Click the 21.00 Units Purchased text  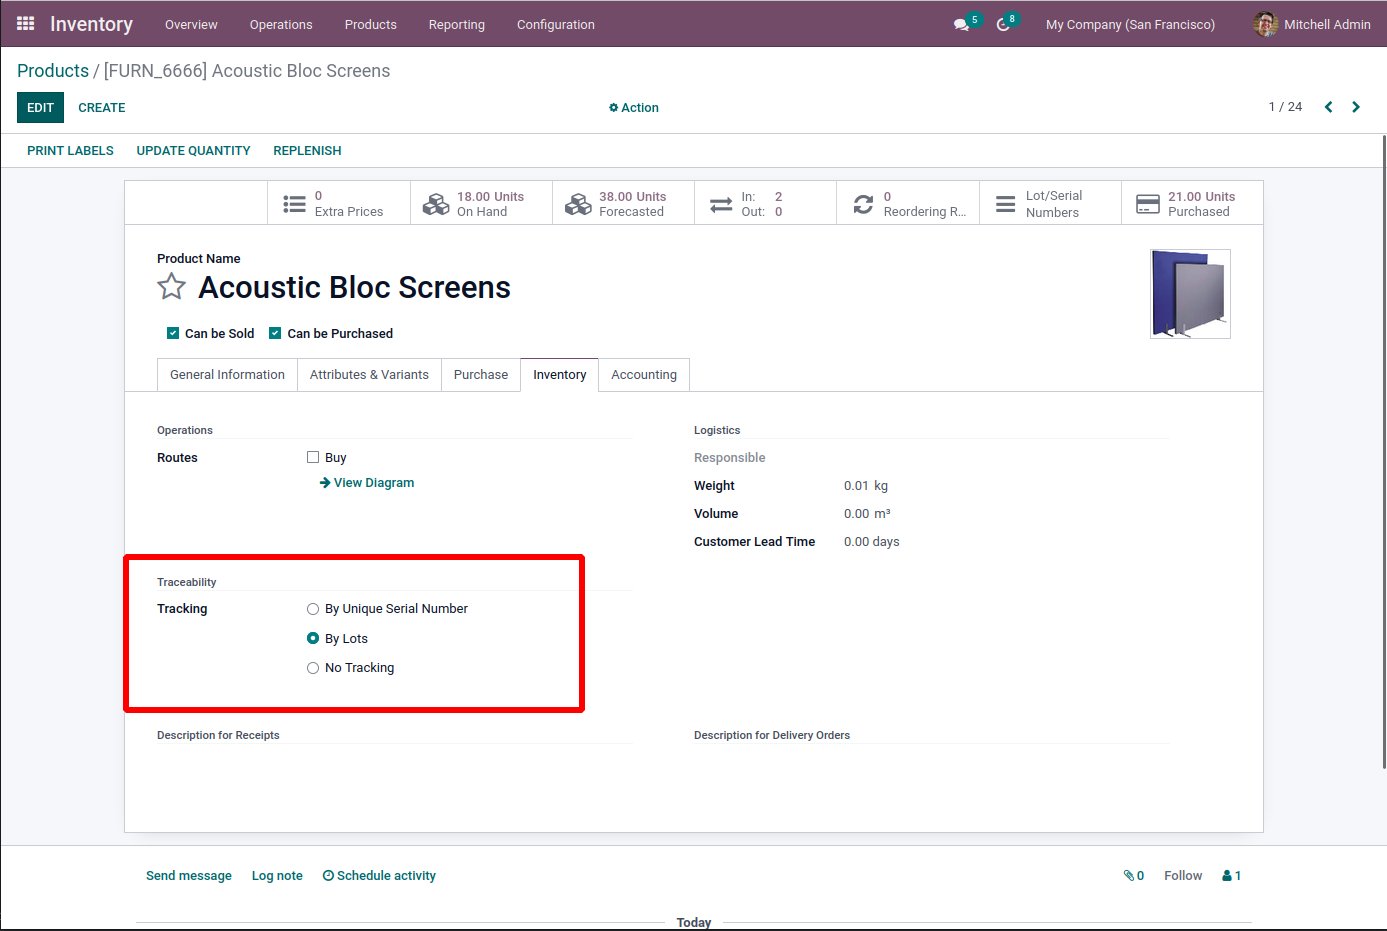tap(1201, 204)
